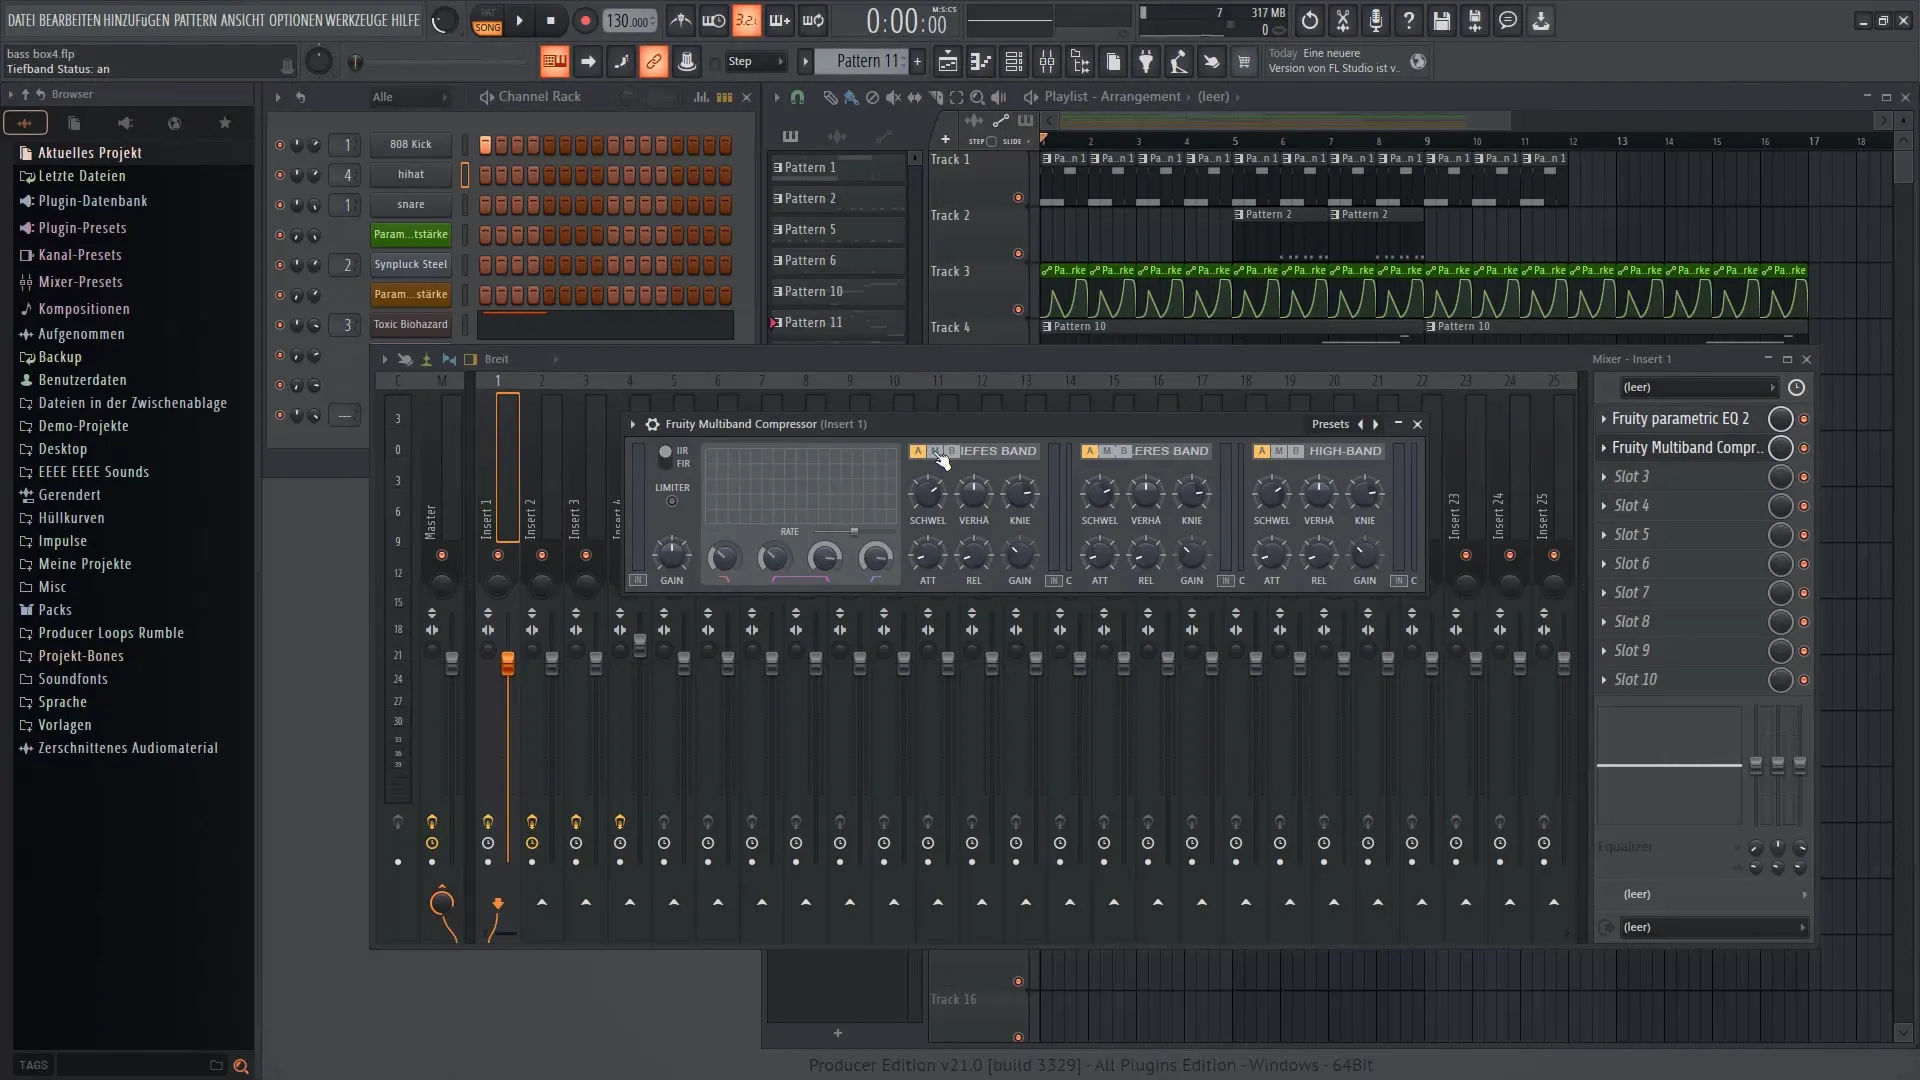This screenshot has height=1080, width=1920.
Task: Open mixer output (leer) dropdown at bottom
Action: 1714,927
